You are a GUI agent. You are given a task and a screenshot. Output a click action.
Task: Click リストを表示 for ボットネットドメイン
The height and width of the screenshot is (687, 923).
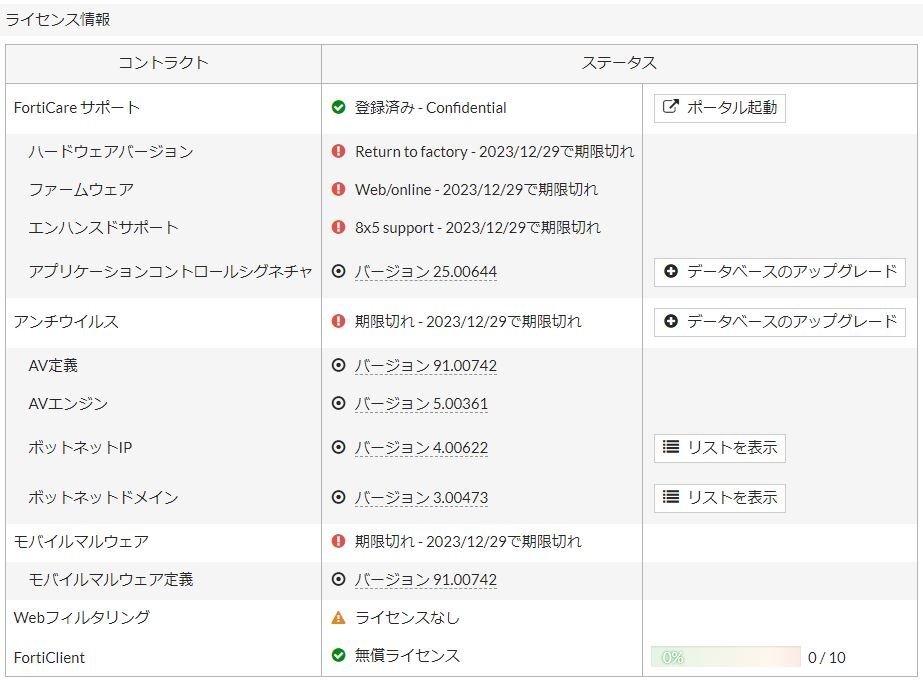(719, 498)
